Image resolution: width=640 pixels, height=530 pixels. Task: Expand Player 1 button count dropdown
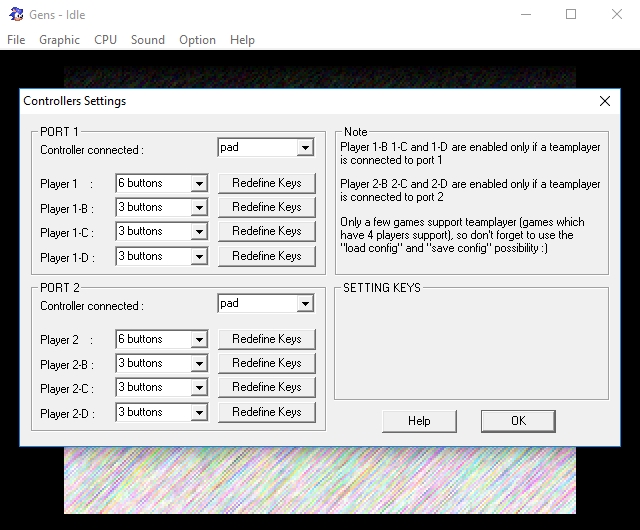click(199, 183)
